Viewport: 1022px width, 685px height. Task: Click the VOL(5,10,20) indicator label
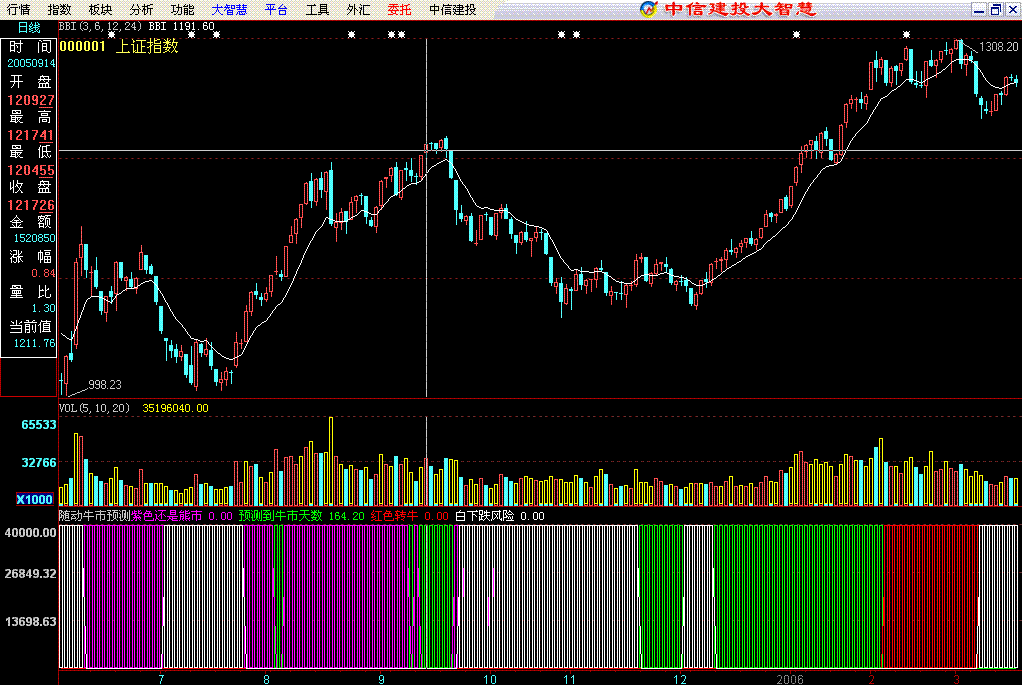[x=95, y=408]
